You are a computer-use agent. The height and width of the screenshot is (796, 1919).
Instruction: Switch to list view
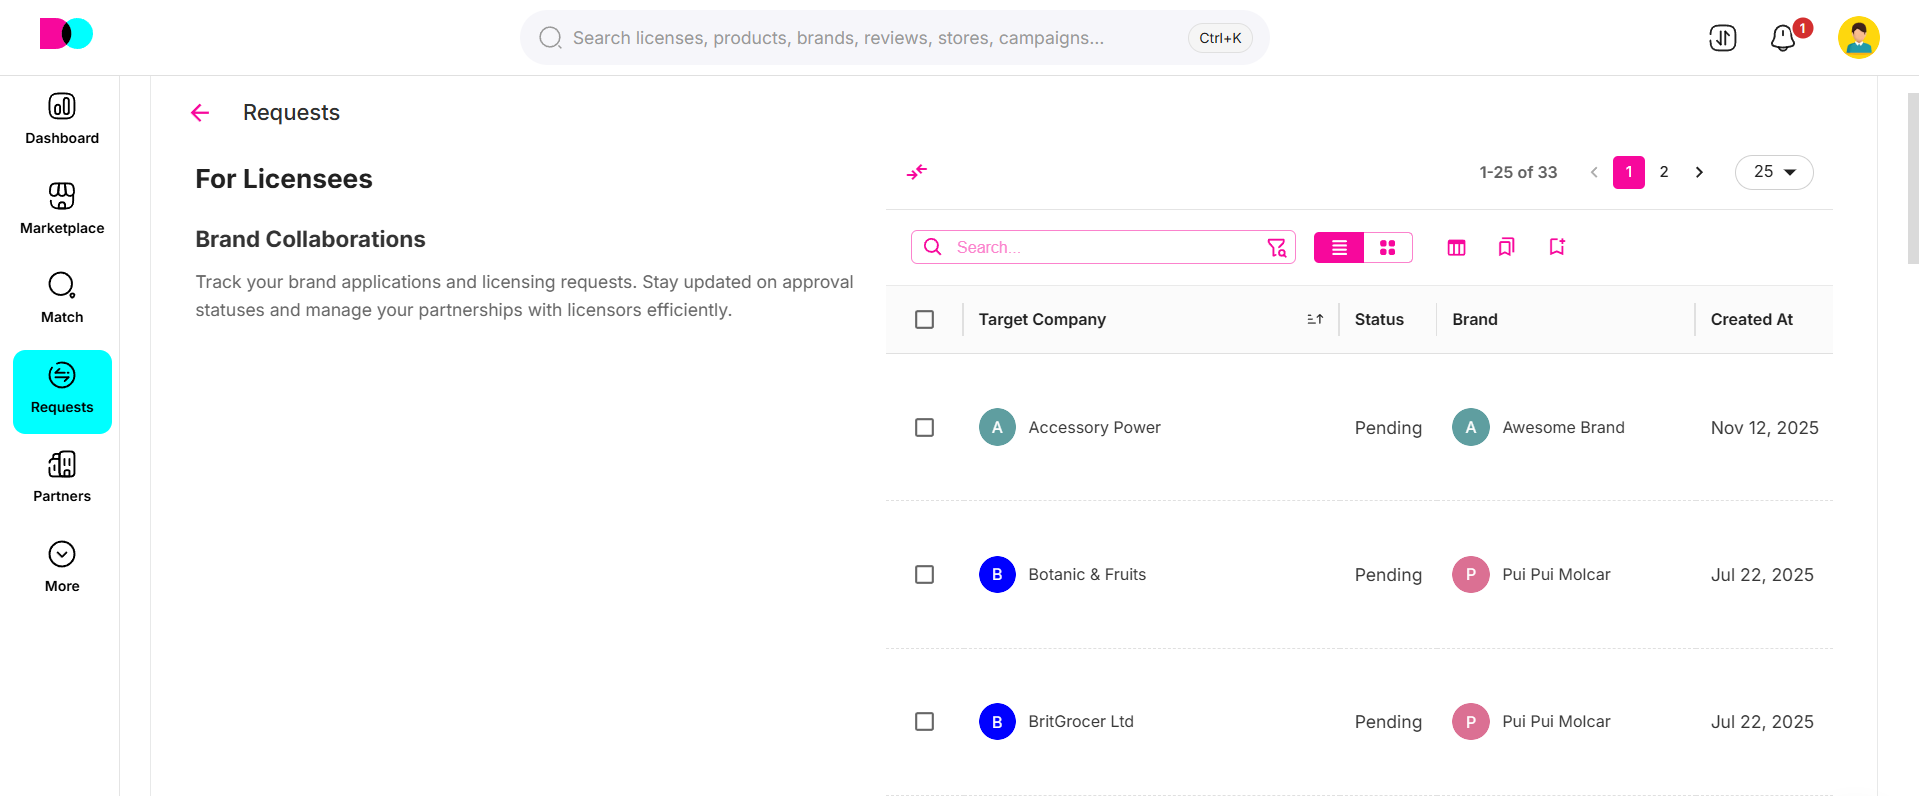[1339, 247]
